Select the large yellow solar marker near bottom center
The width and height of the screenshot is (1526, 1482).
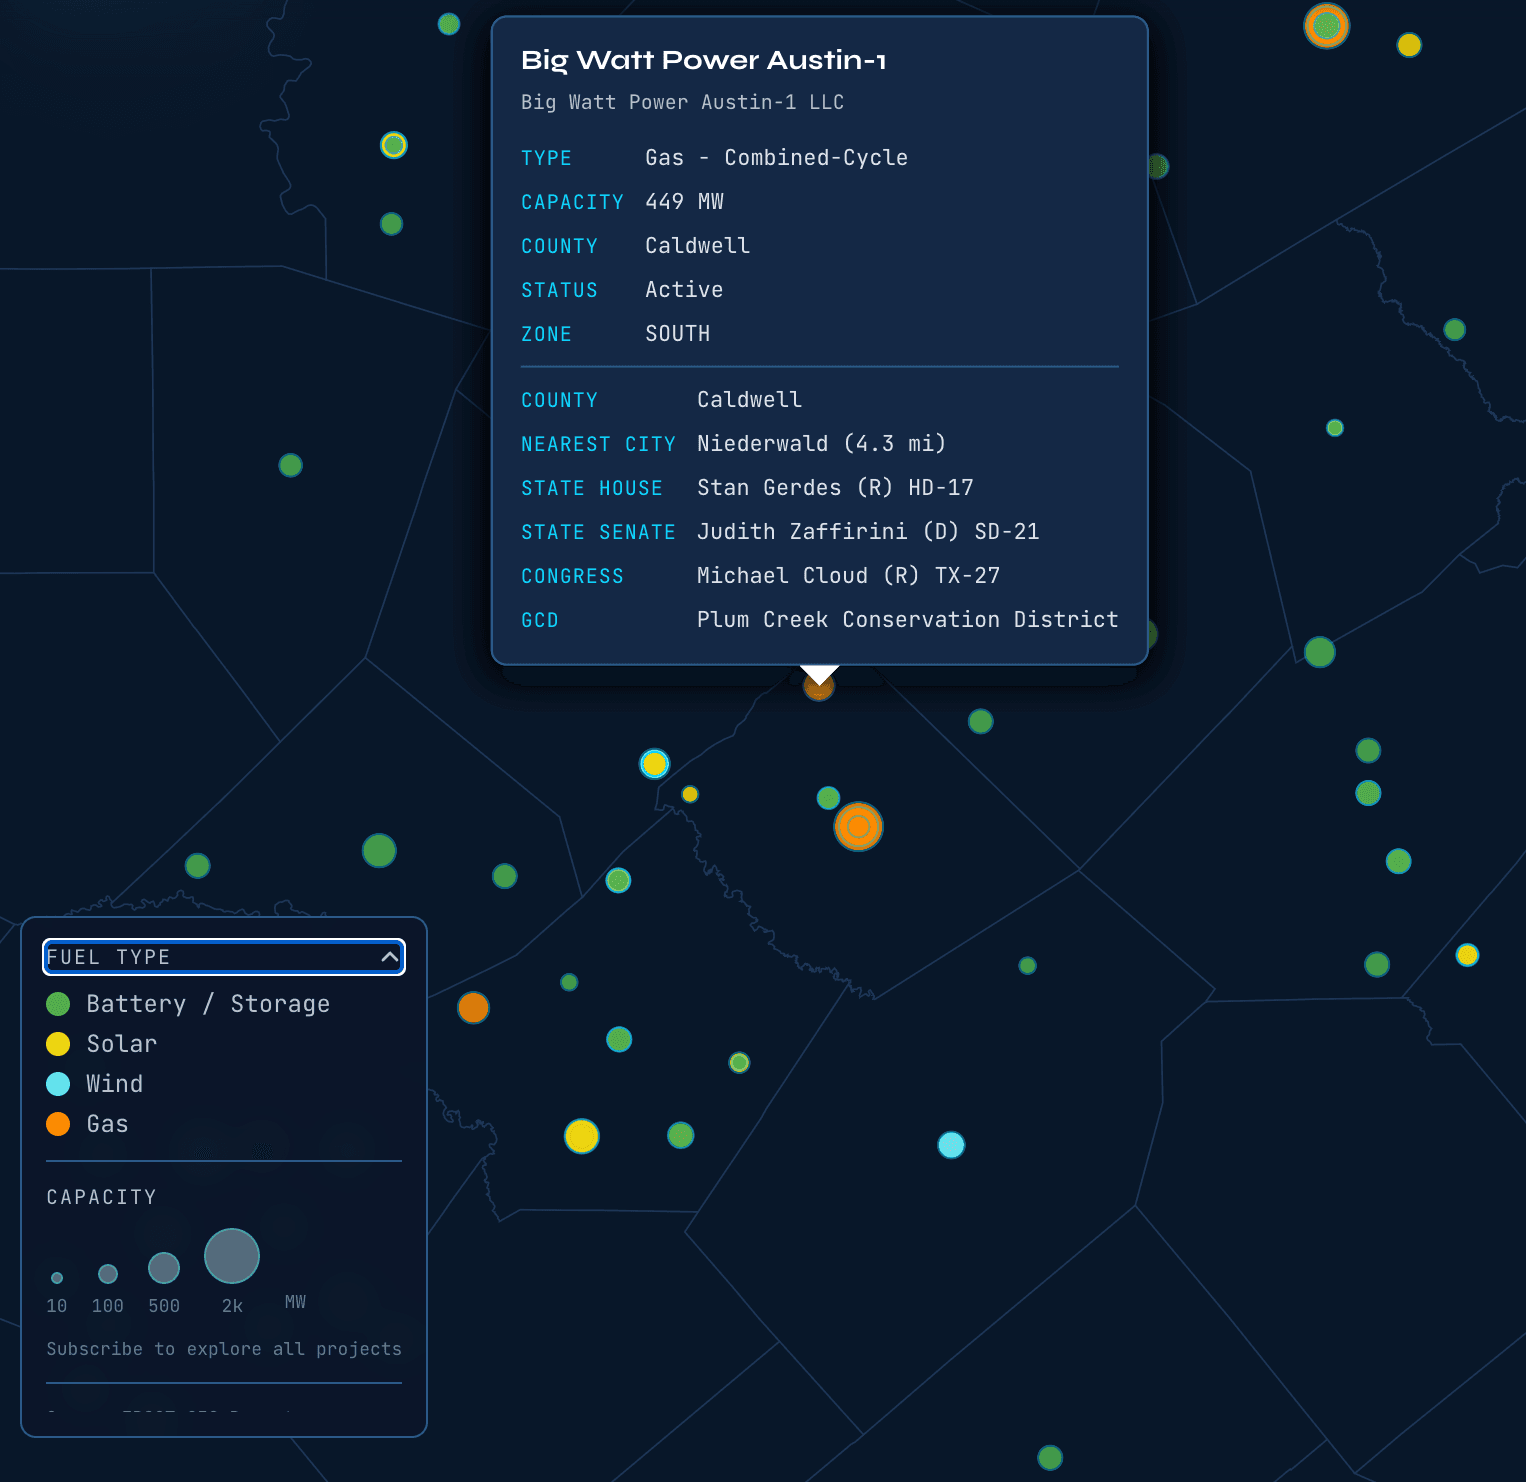click(x=582, y=1137)
